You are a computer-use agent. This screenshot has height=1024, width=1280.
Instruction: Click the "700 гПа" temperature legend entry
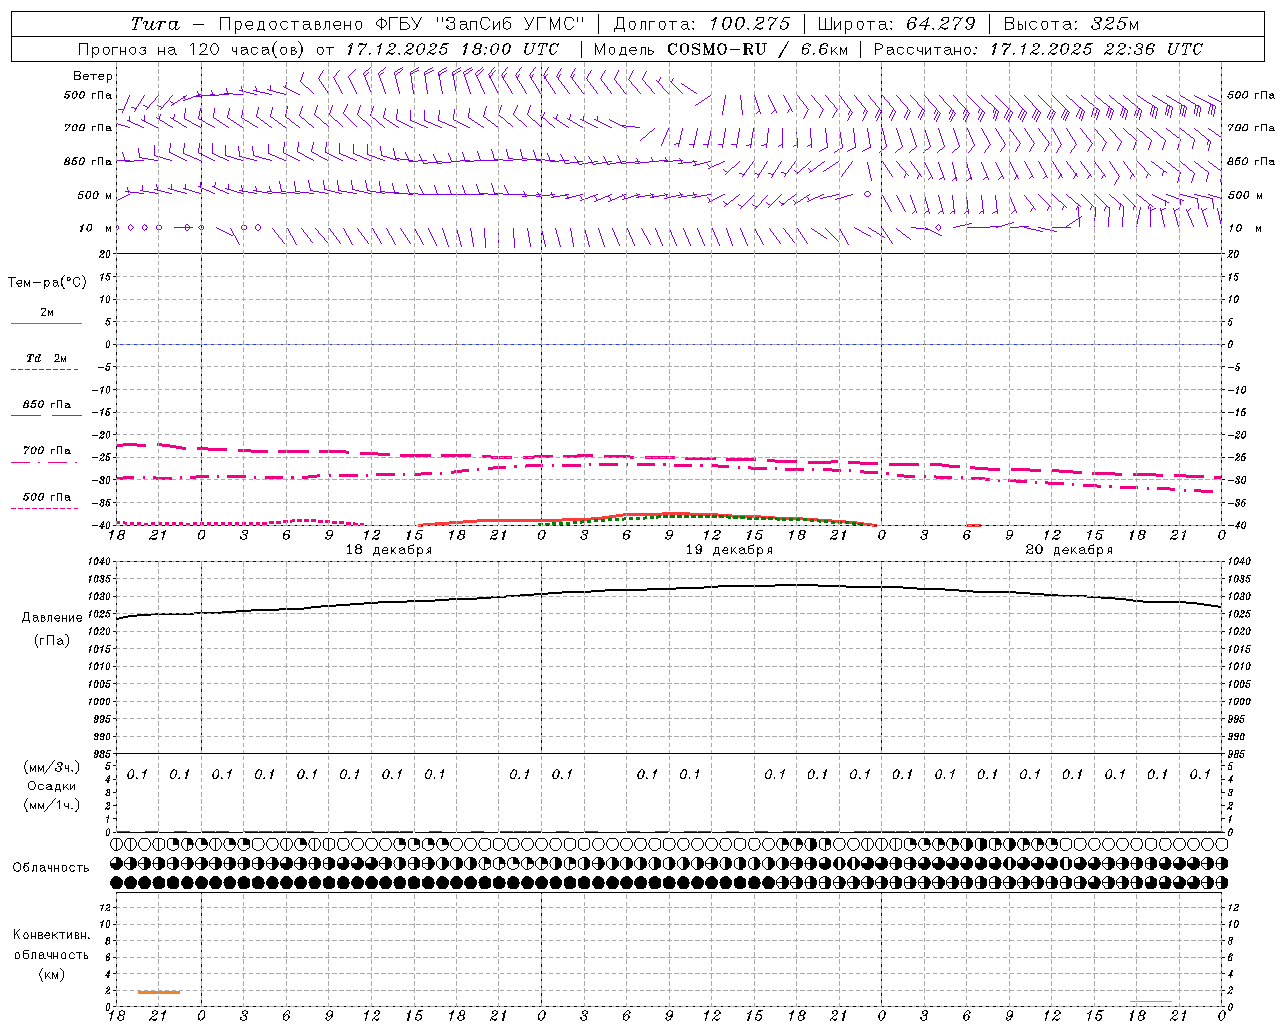(x=47, y=450)
